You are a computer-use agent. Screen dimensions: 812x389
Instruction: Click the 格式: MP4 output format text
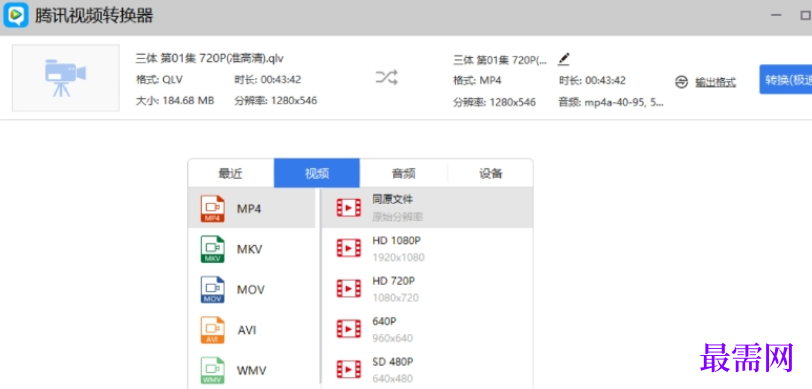point(477,81)
